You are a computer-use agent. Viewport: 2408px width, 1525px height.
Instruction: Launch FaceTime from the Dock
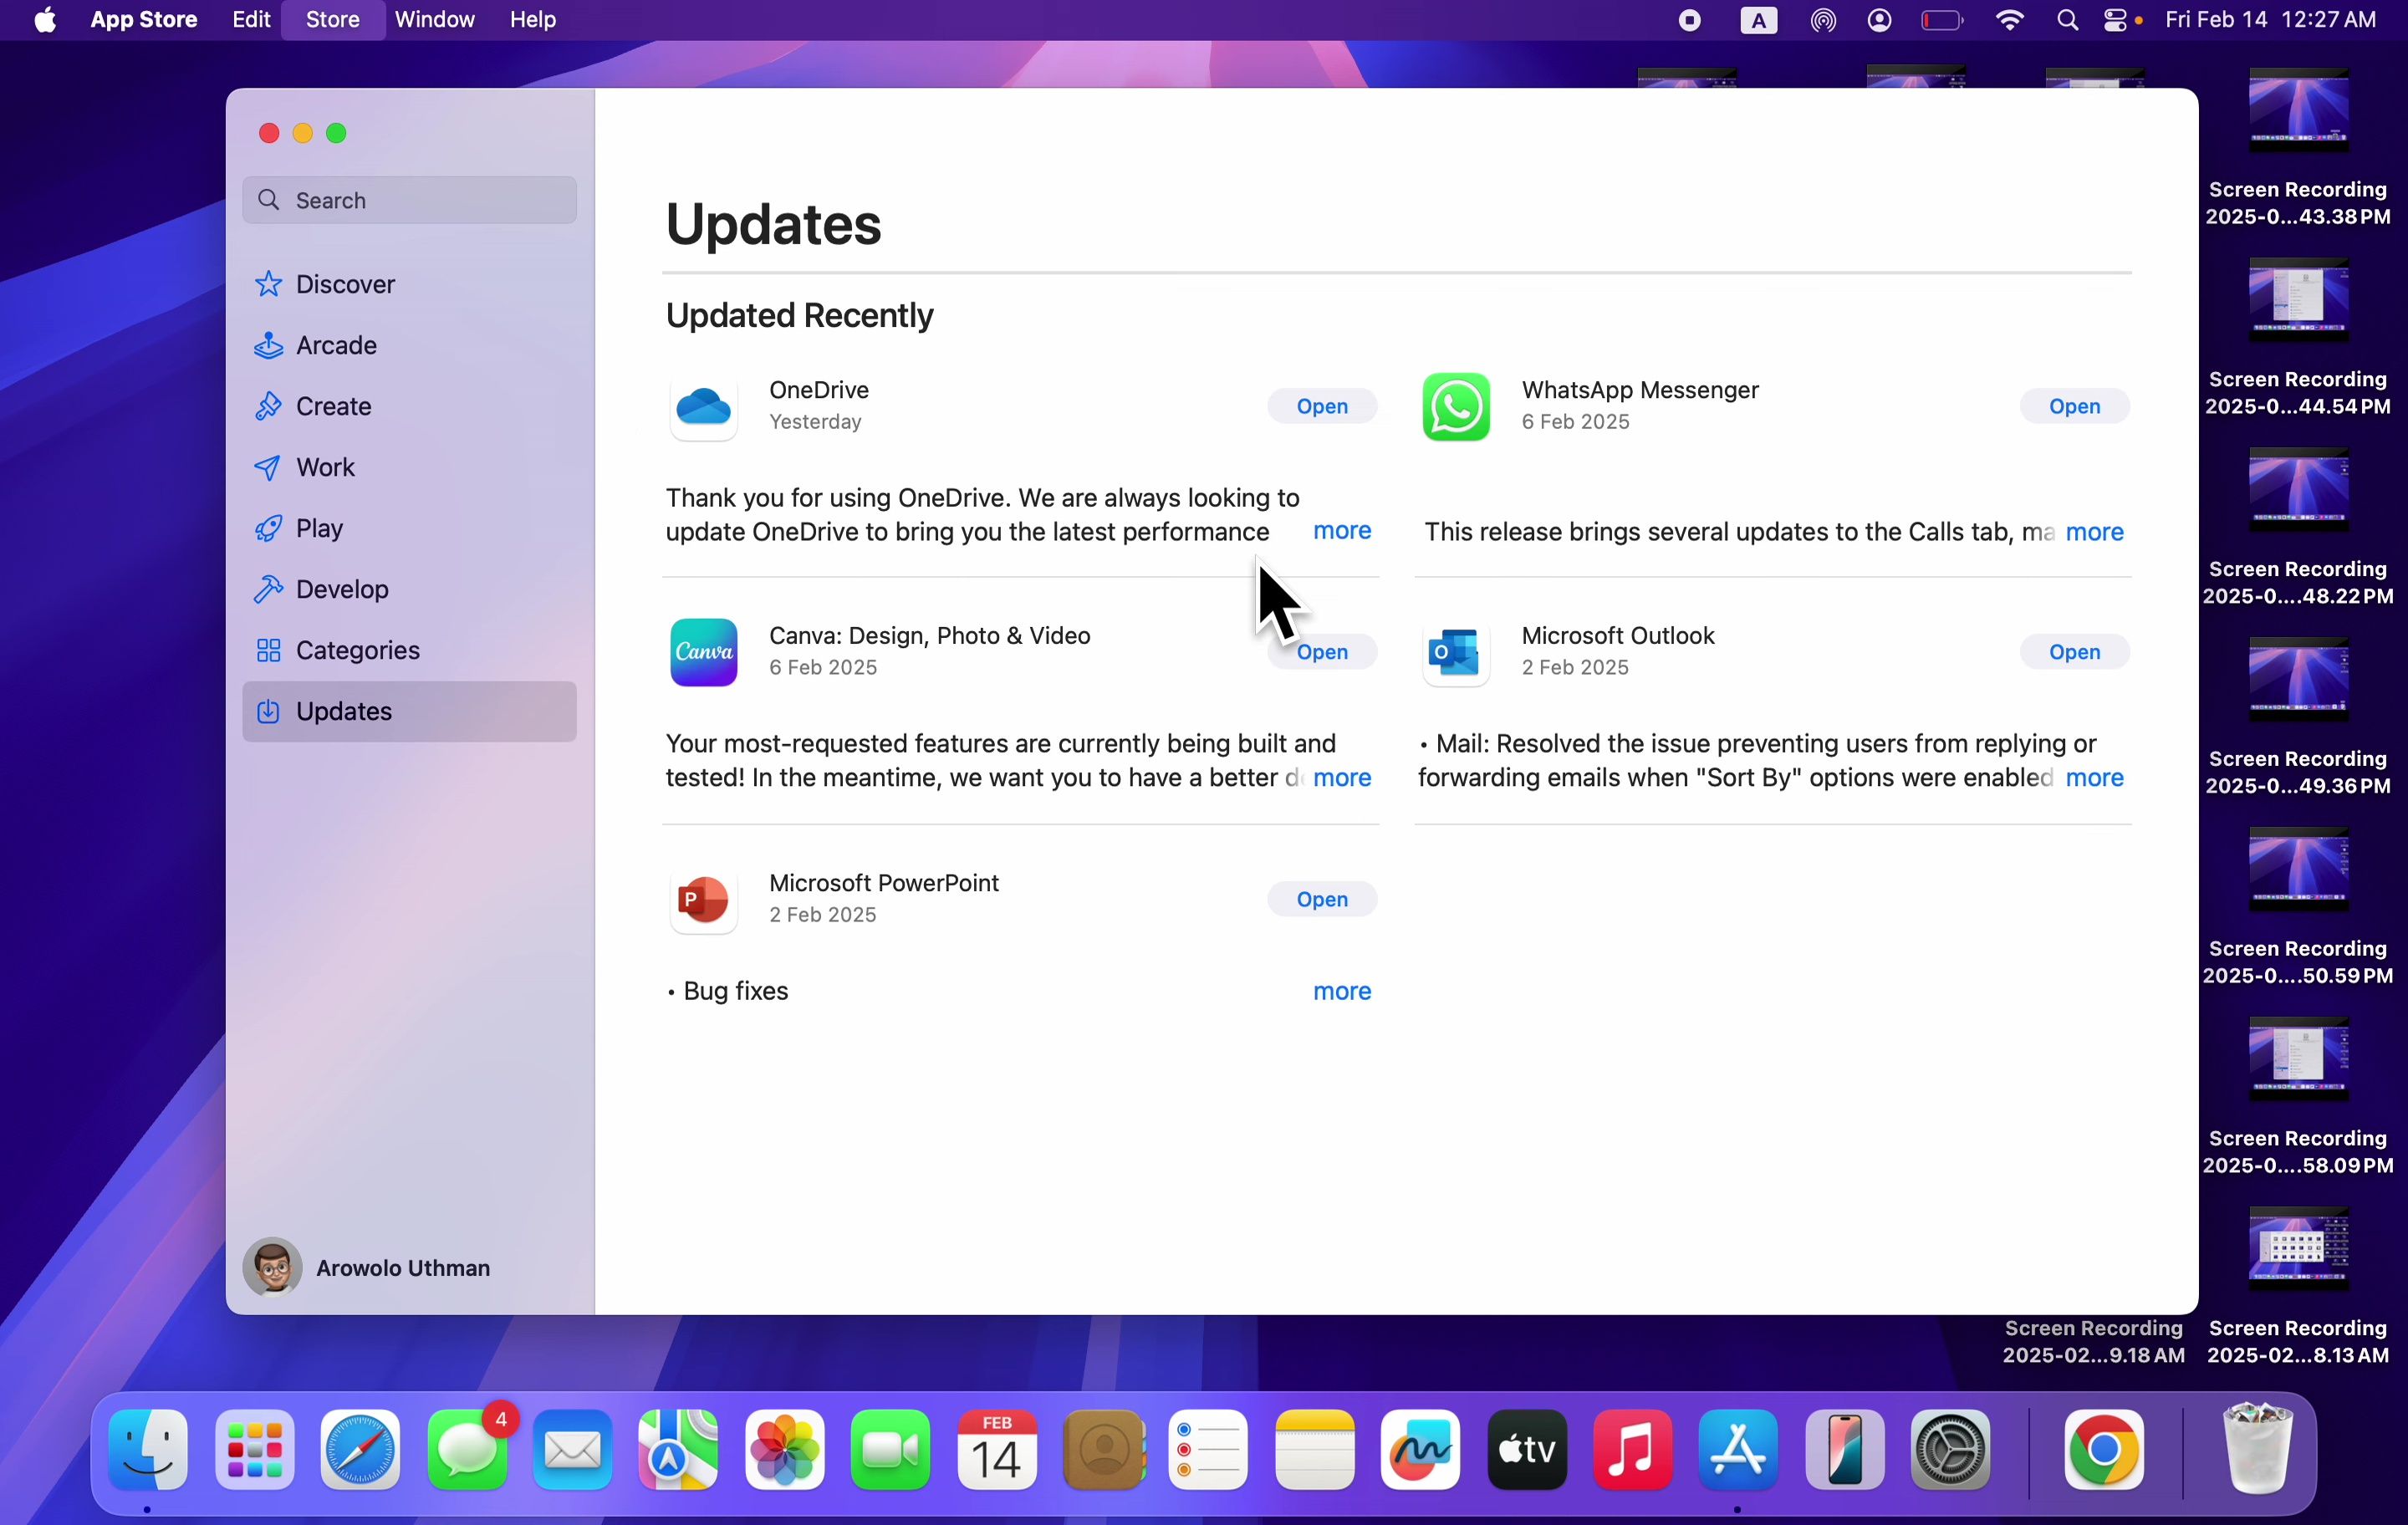[x=890, y=1450]
